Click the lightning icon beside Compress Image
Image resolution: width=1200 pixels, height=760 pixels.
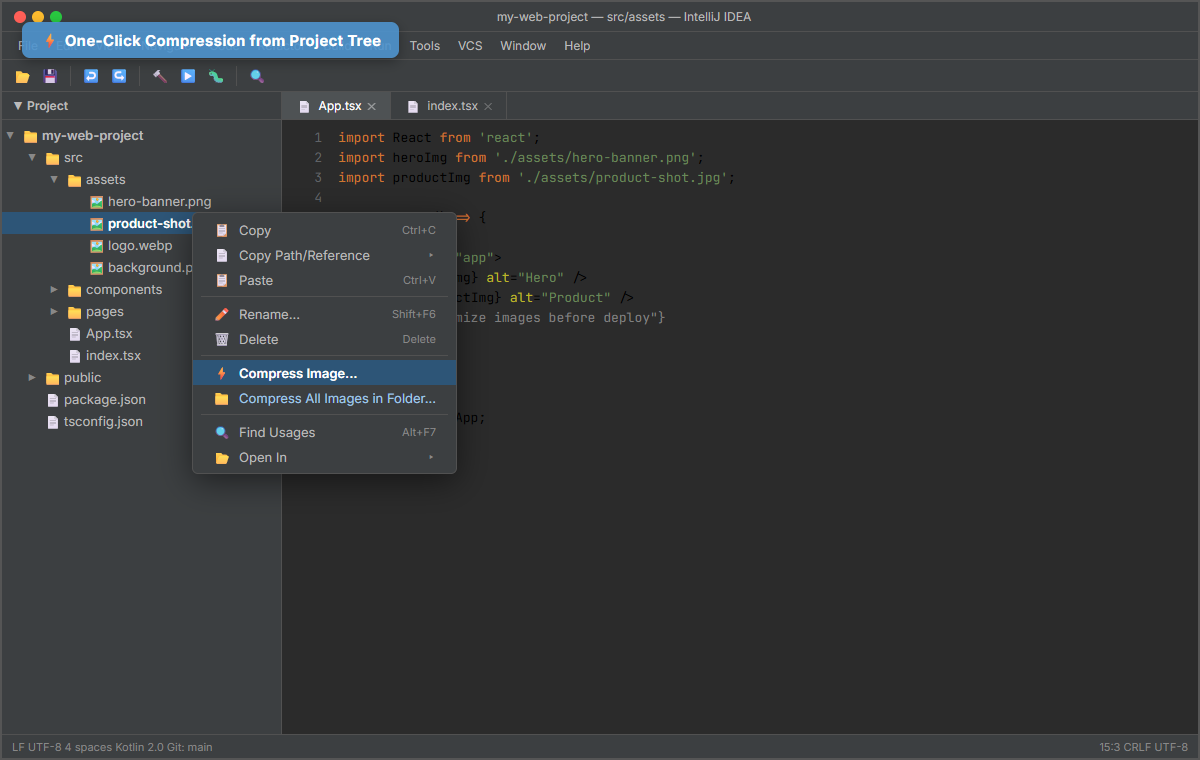[221, 372]
